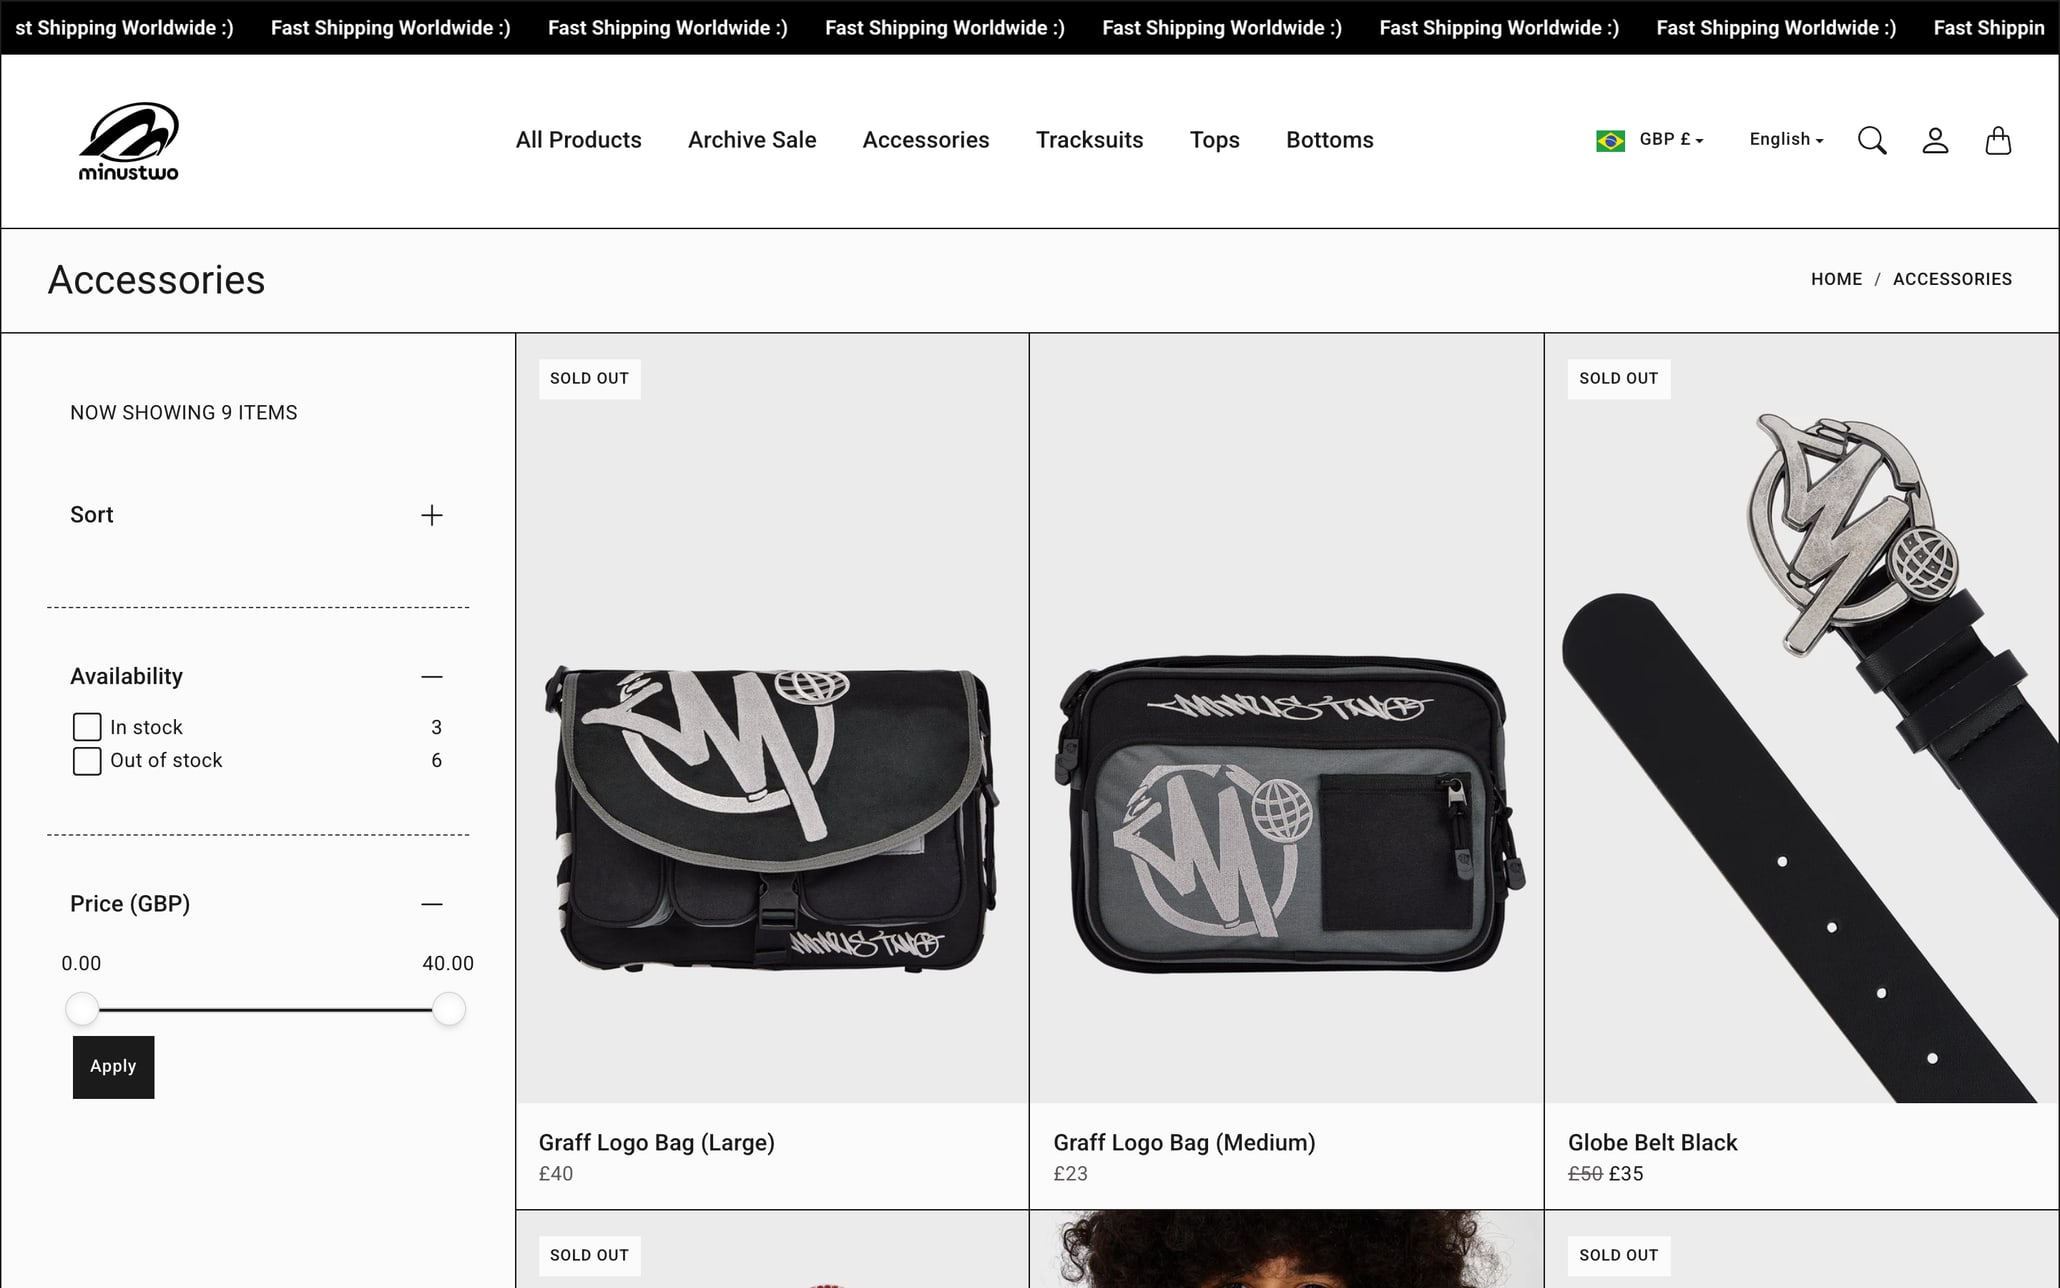Click the Globe Belt Black product image
Viewport: 2060px width, 1288px height.
pyautogui.click(x=1801, y=718)
